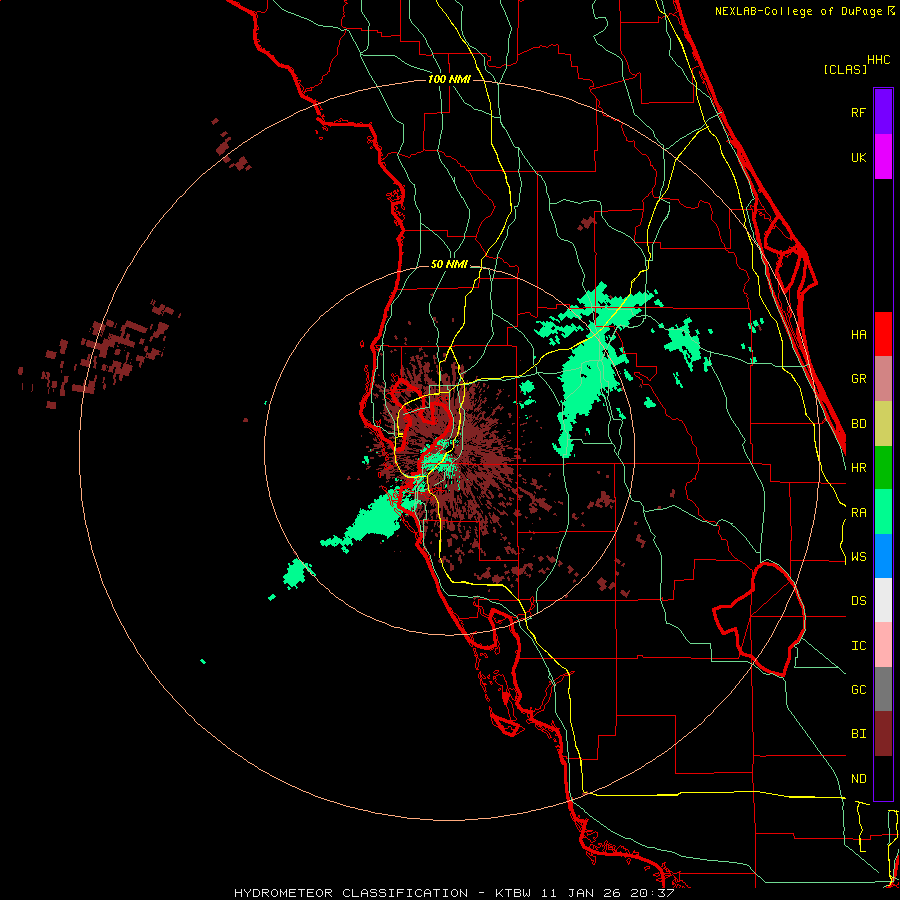Click the BD legend label

coord(858,424)
